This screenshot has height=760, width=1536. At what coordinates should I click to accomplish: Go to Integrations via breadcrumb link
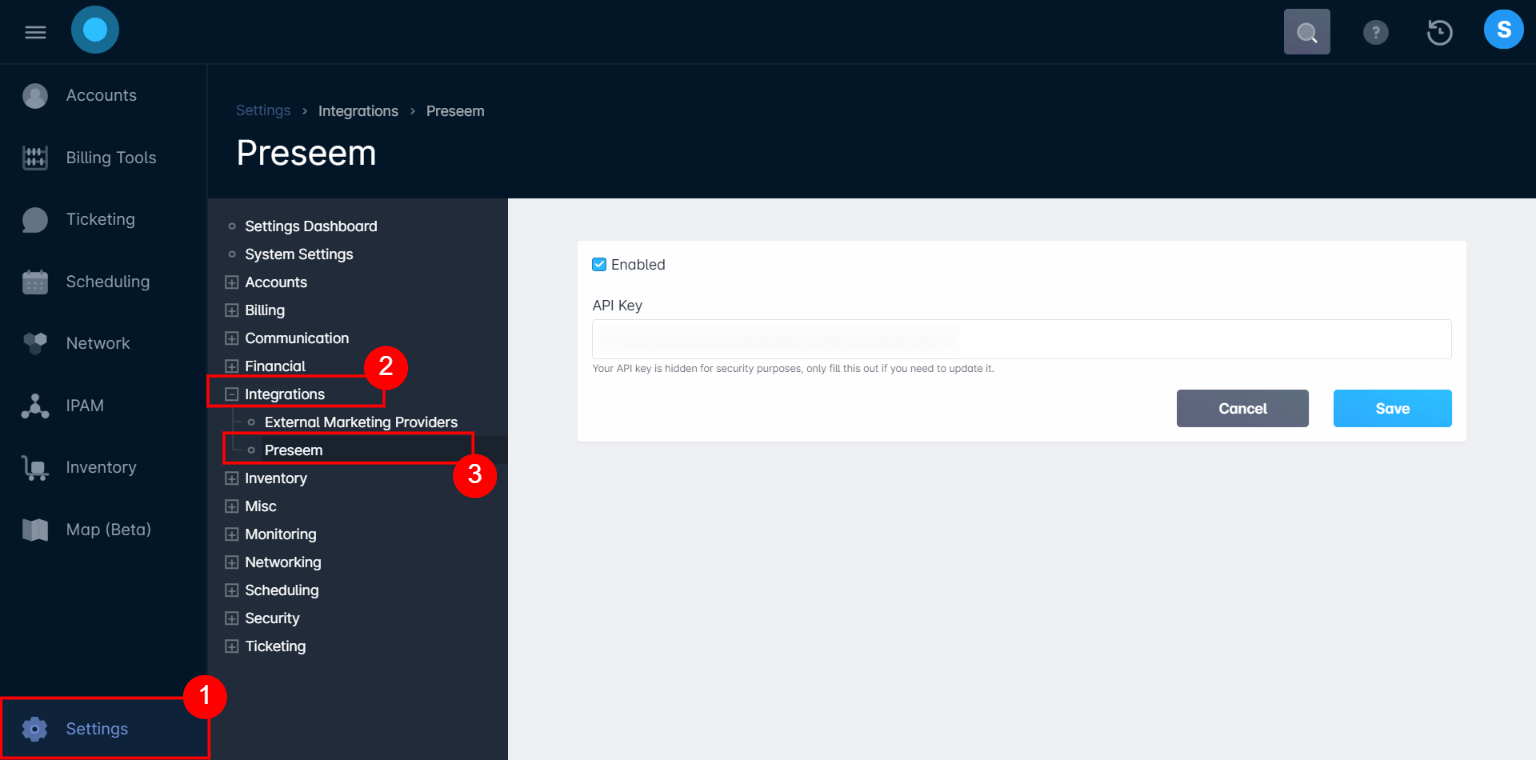tap(358, 111)
